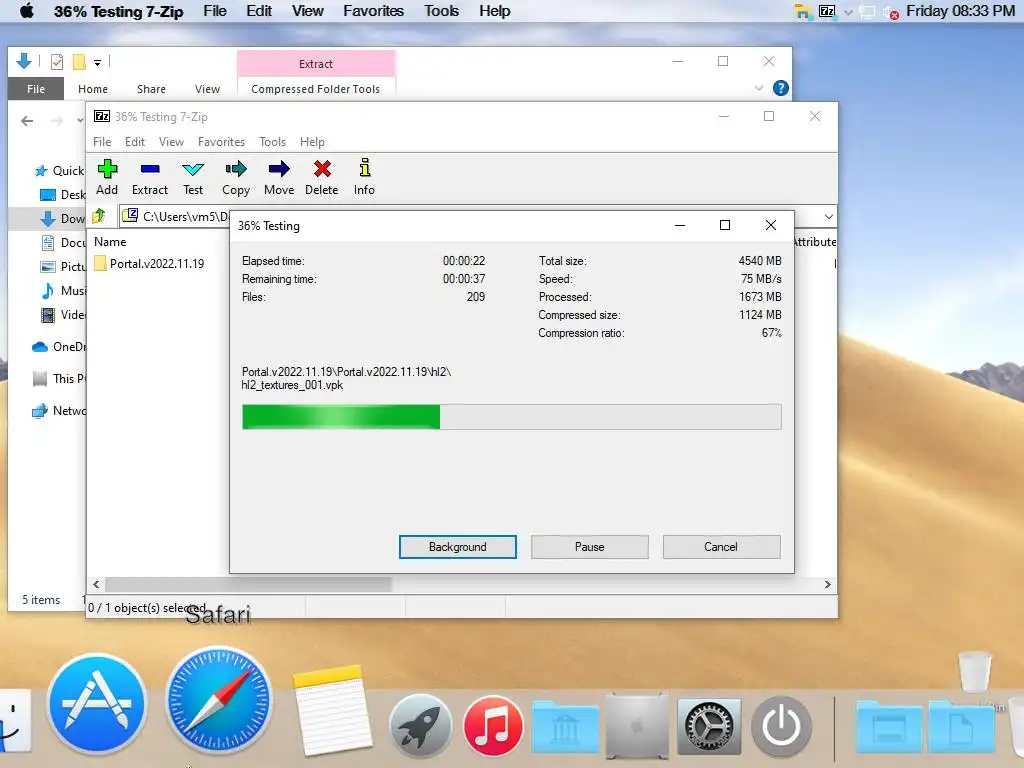Click the new folder icon in Explorer quick access toolbar
The width and height of the screenshot is (1024, 768).
pos(79,62)
